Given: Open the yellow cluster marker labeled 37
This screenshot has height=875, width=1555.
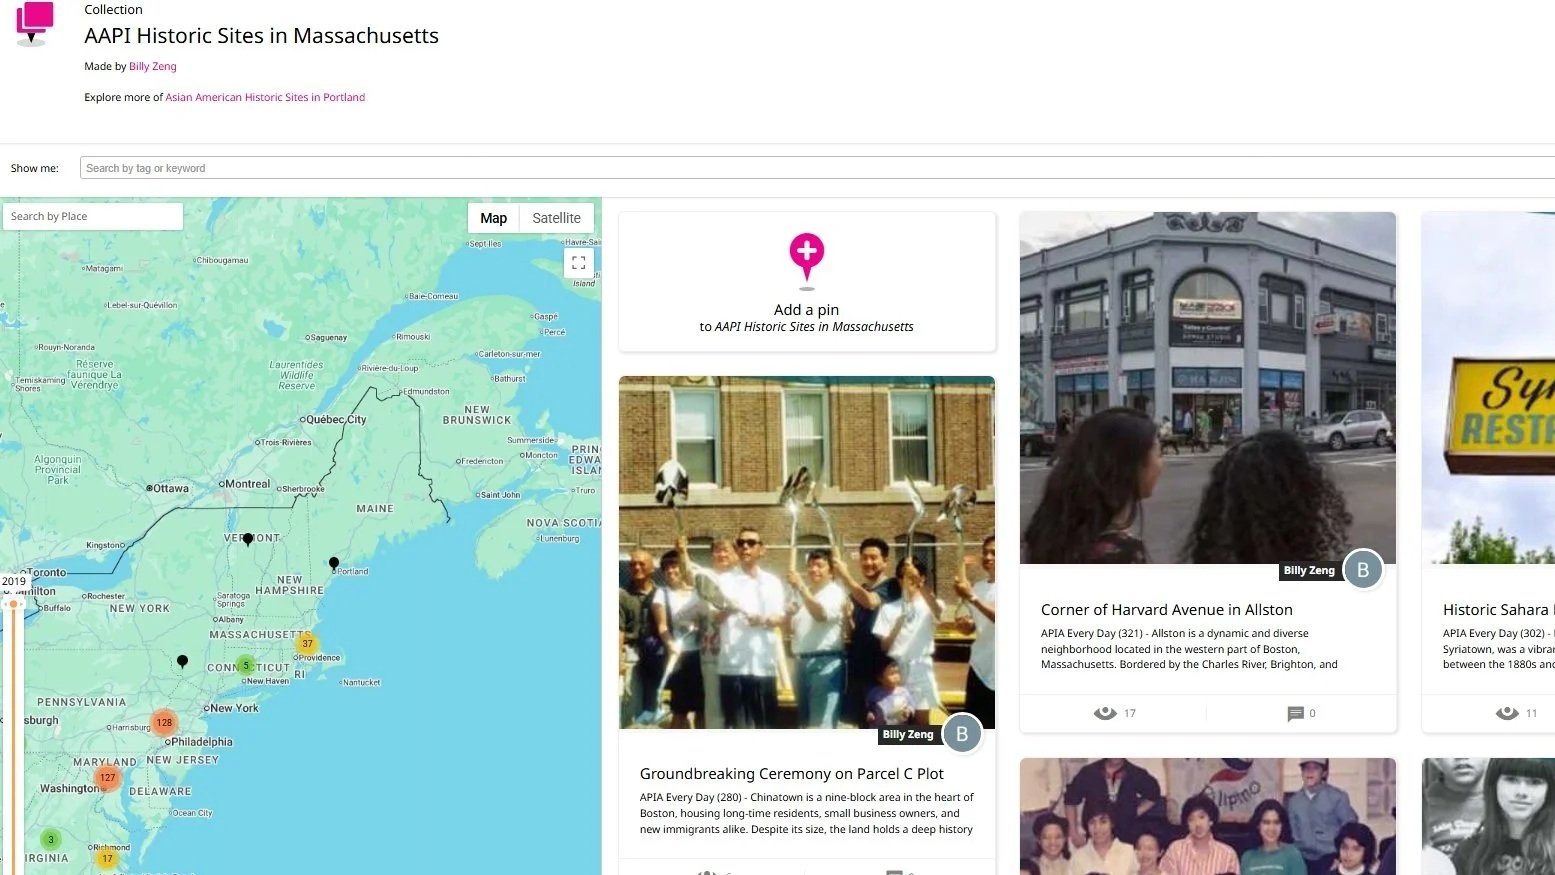Looking at the screenshot, I should pos(307,644).
